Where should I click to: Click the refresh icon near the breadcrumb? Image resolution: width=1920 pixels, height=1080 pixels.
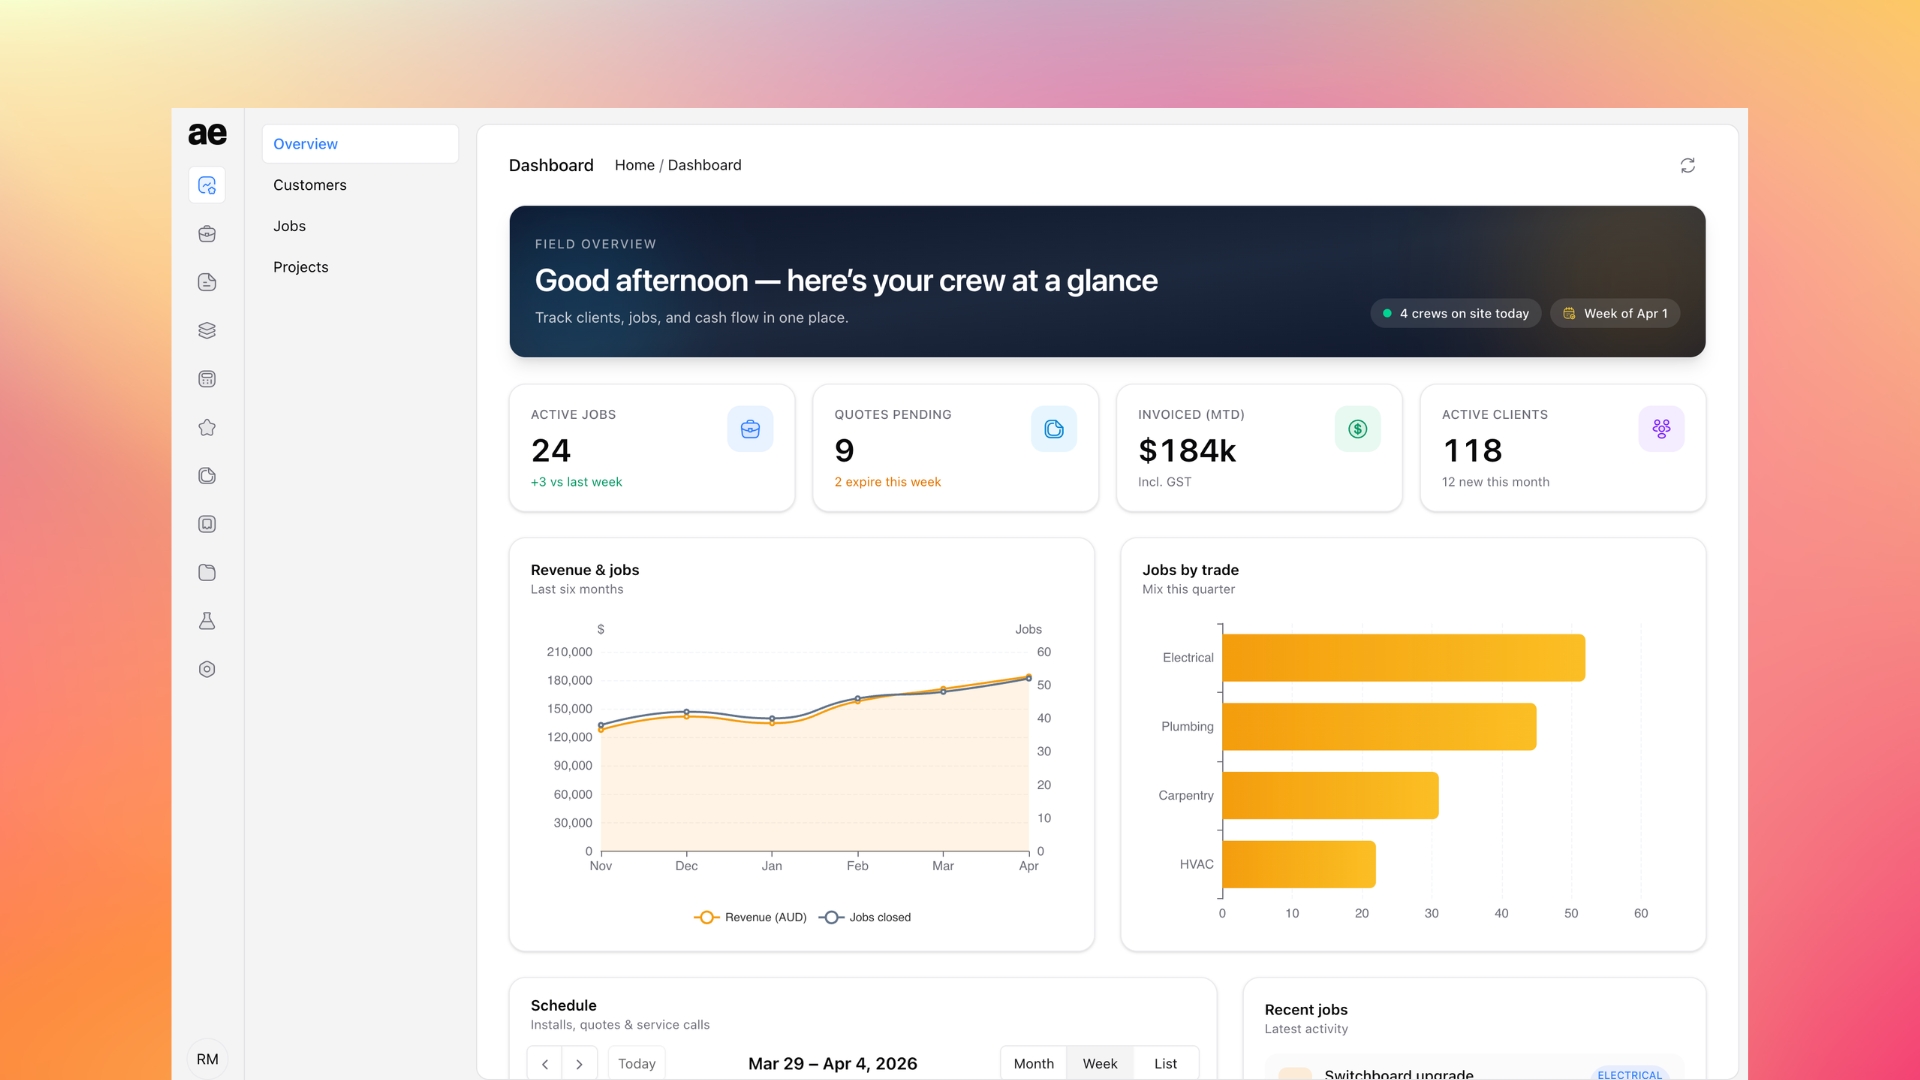[x=1688, y=165]
